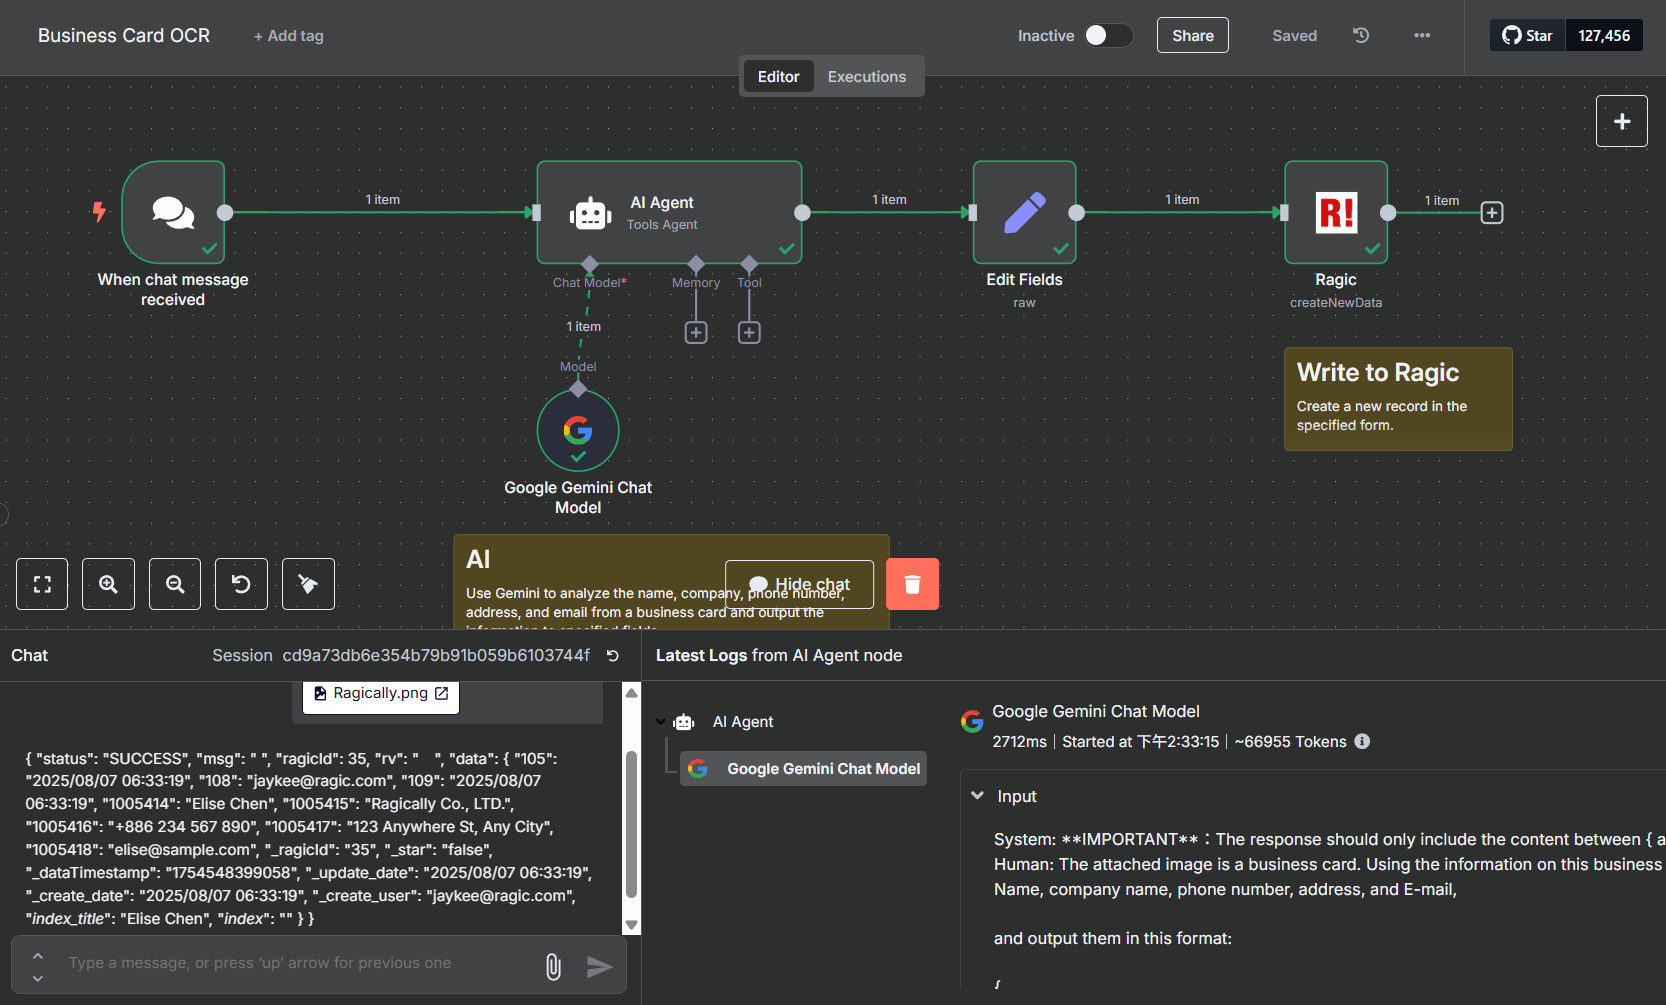Open the Ragically.png attachment
This screenshot has width=1666, height=1005.
pos(381,694)
